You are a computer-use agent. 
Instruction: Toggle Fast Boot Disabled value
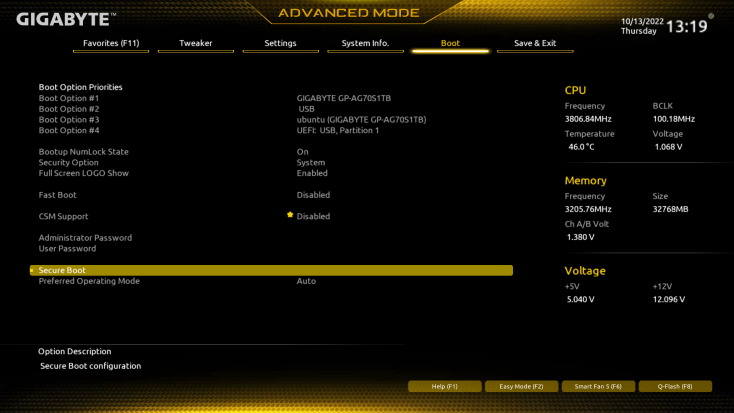[x=313, y=195]
